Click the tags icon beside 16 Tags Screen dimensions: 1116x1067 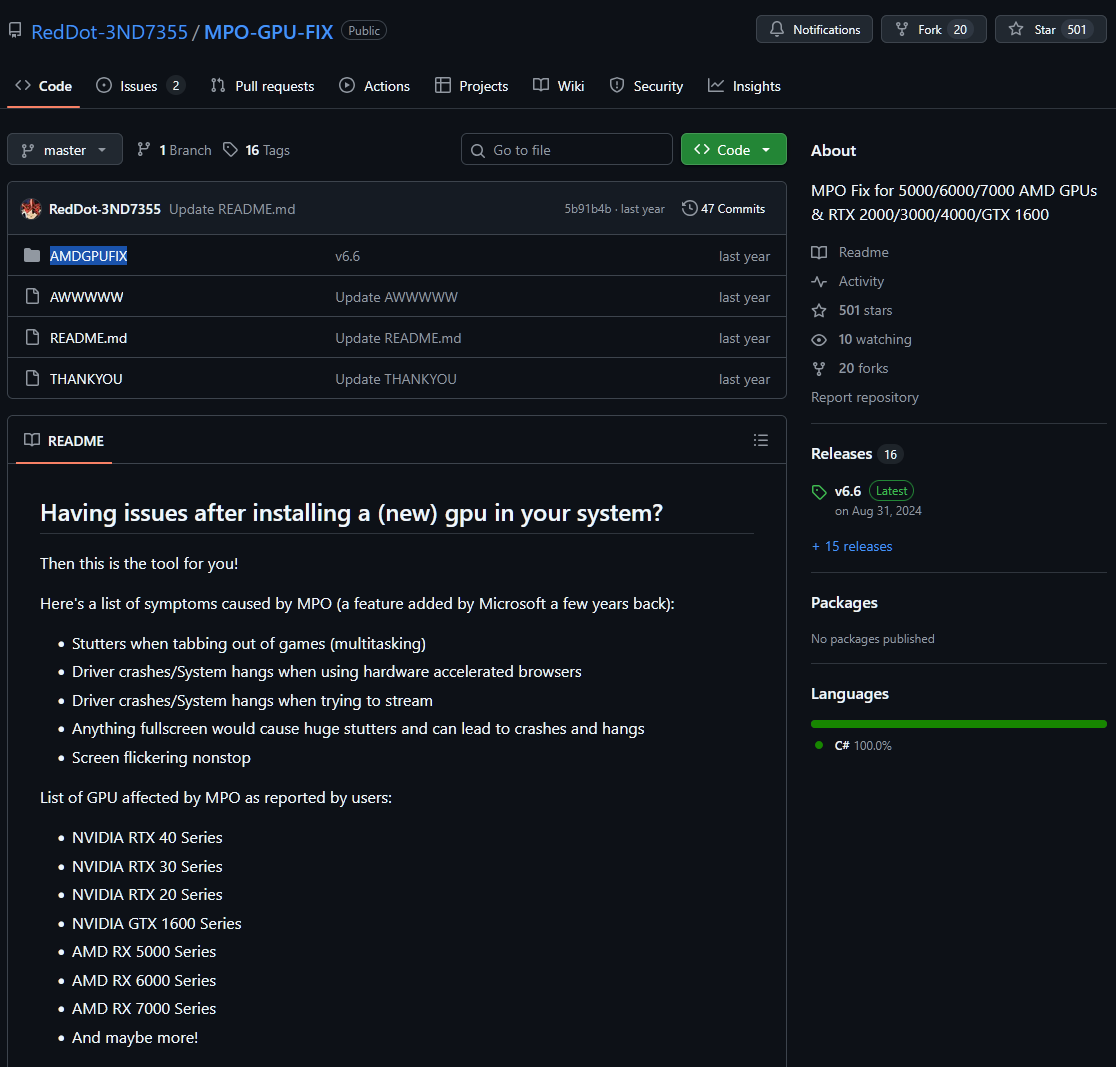[x=231, y=150]
